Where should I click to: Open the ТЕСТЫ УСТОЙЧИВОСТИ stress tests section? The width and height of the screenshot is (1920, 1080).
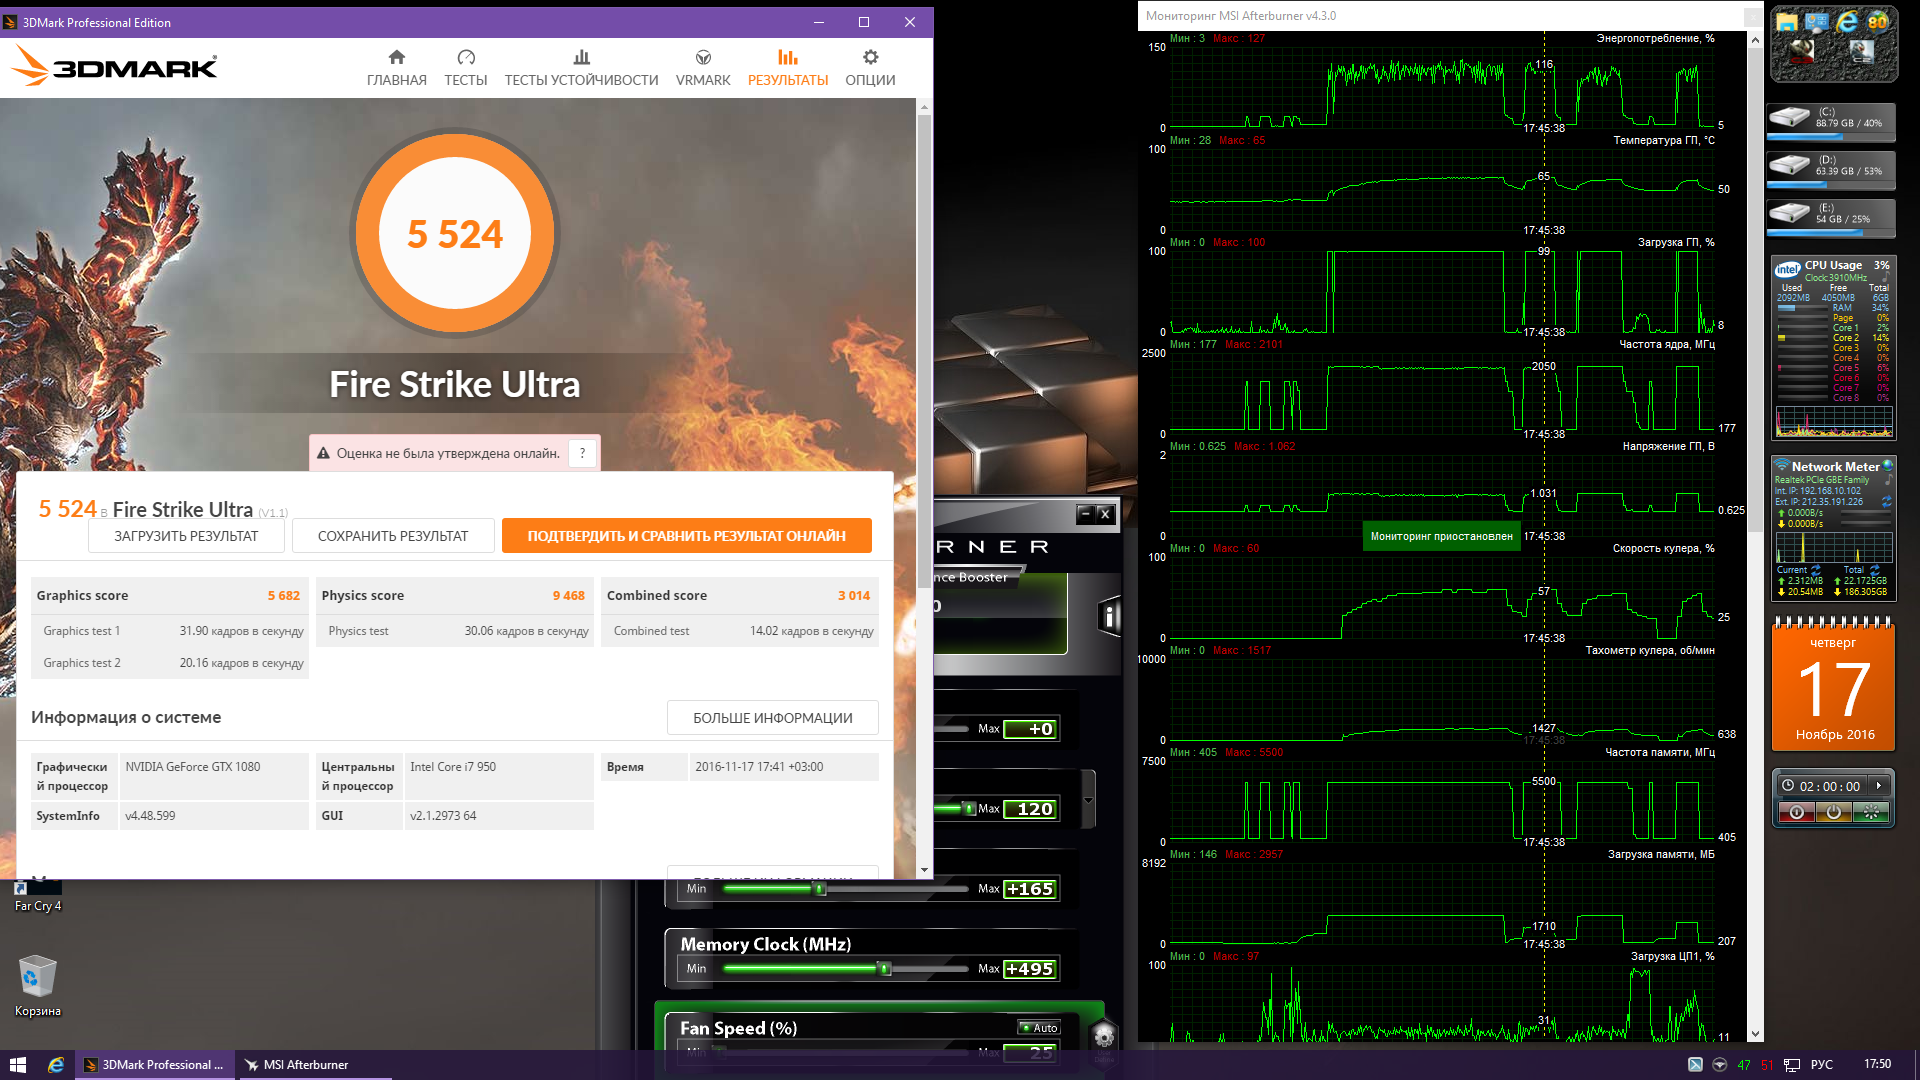[581, 68]
